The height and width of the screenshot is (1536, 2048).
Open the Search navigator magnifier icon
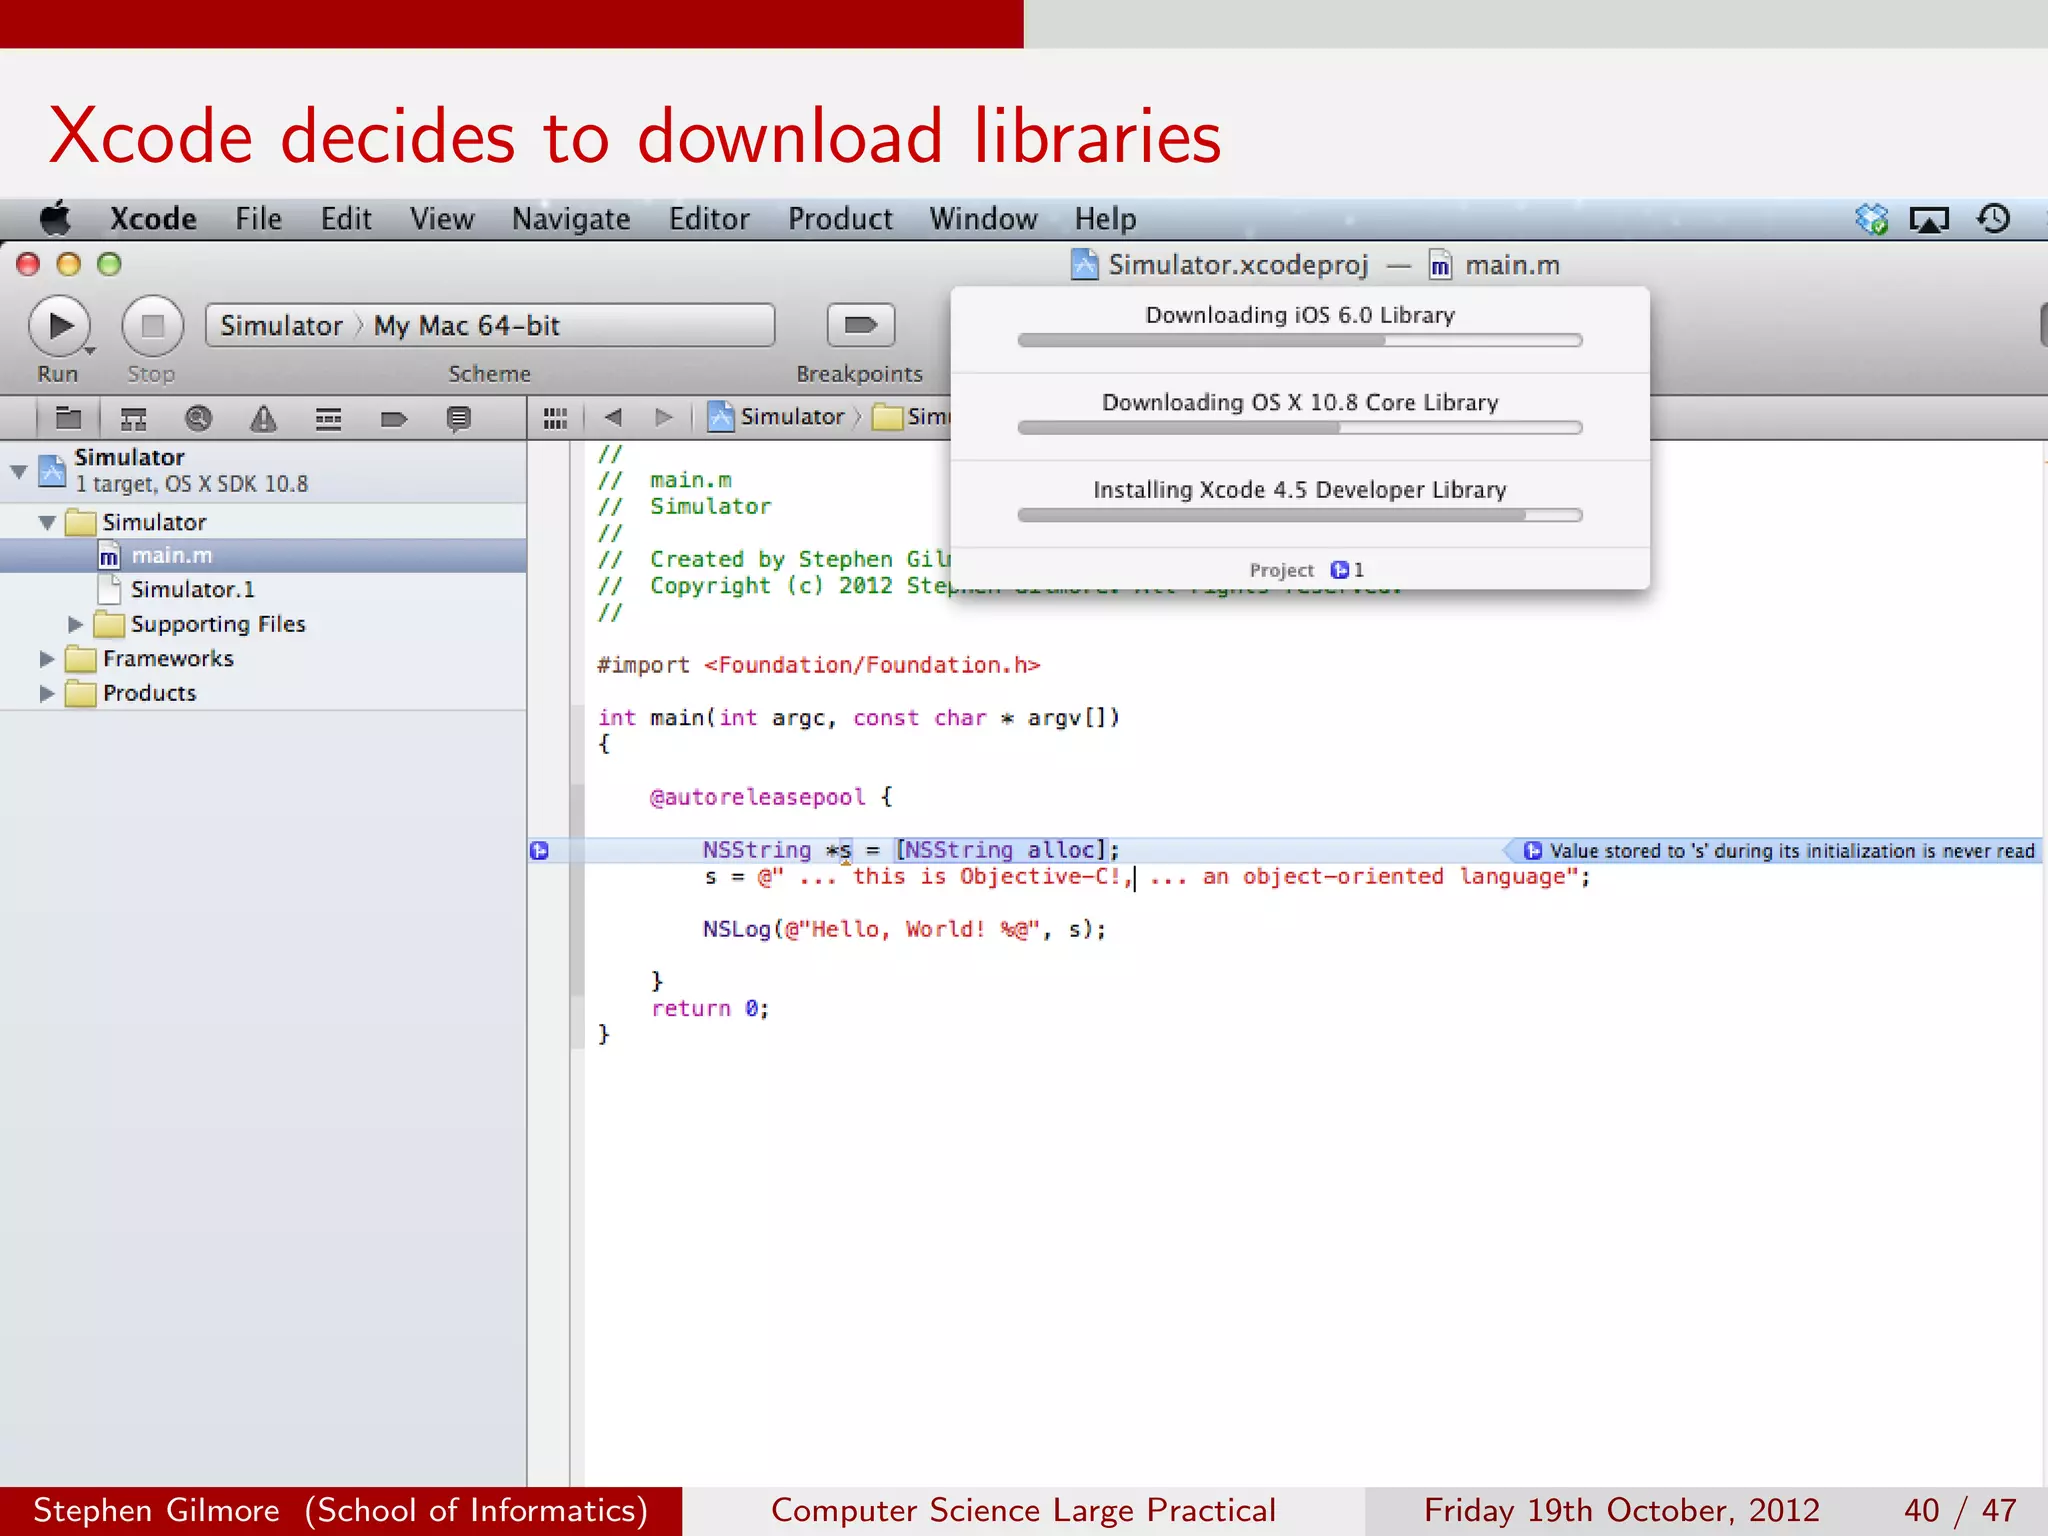(x=198, y=418)
